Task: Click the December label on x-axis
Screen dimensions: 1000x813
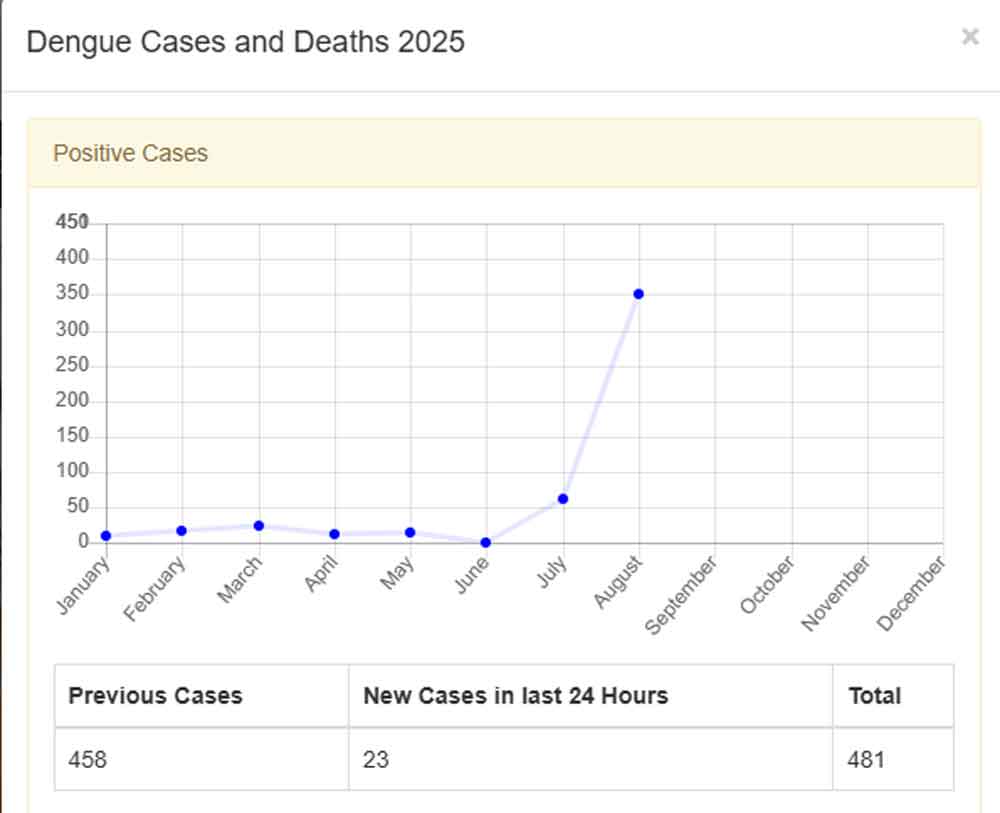Action: coord(912,594)
